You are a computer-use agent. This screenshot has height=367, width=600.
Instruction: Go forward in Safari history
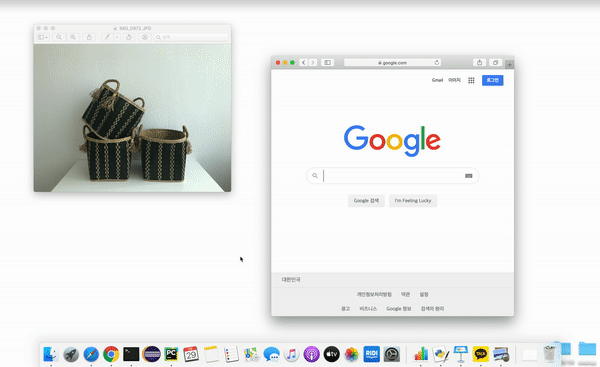313,62
